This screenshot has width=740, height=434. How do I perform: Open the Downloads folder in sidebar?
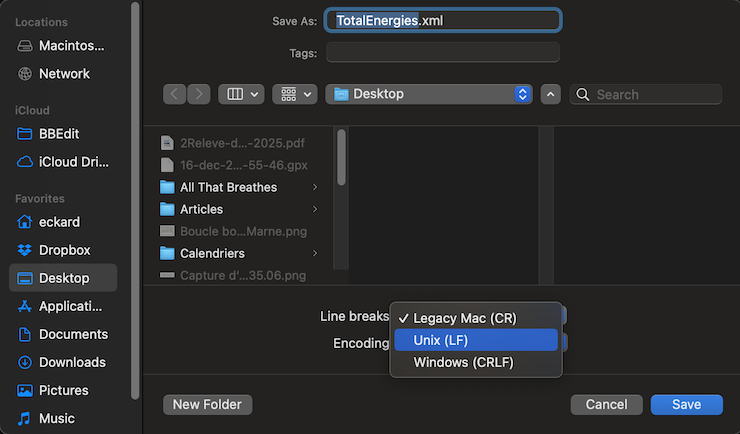point(26,362)
